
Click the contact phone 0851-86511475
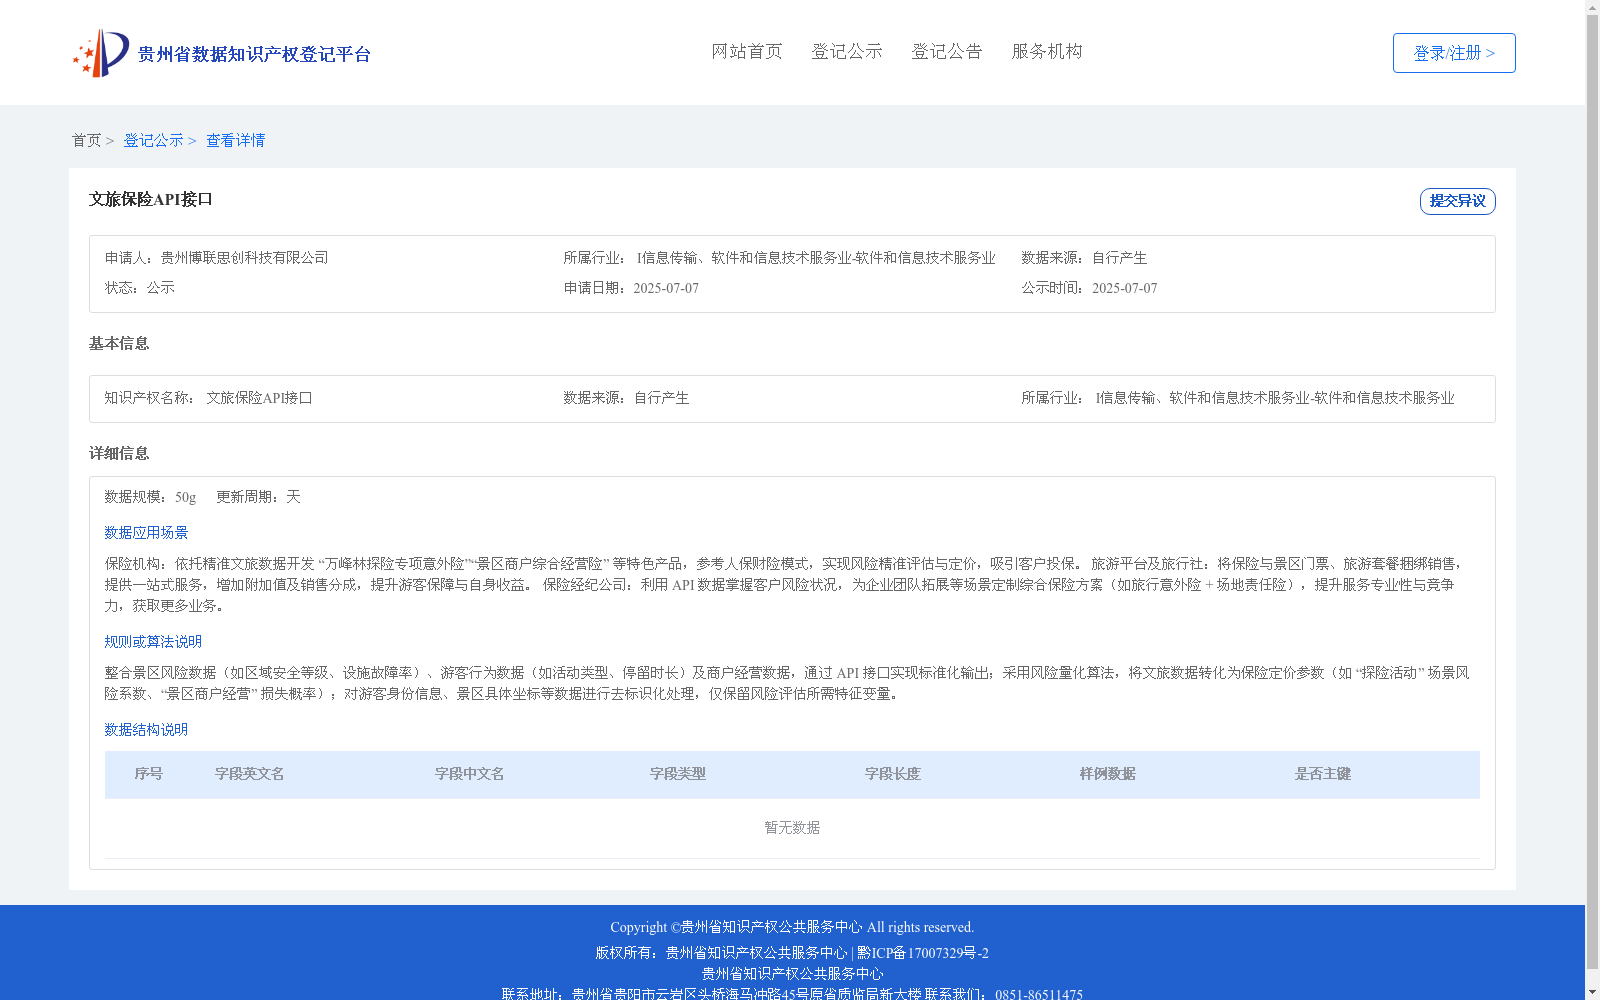pos(1039,995)
